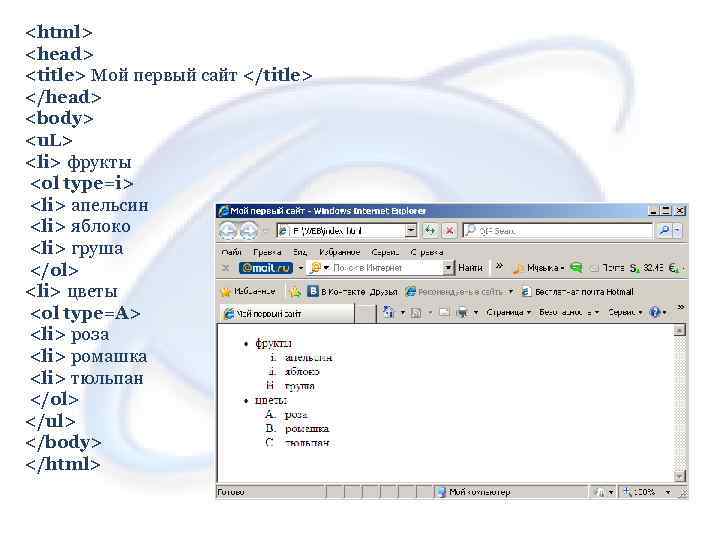This screenshot has width=720, height=540.
Task: Open status bar security icon dropdown
Action: pos(611,492)
